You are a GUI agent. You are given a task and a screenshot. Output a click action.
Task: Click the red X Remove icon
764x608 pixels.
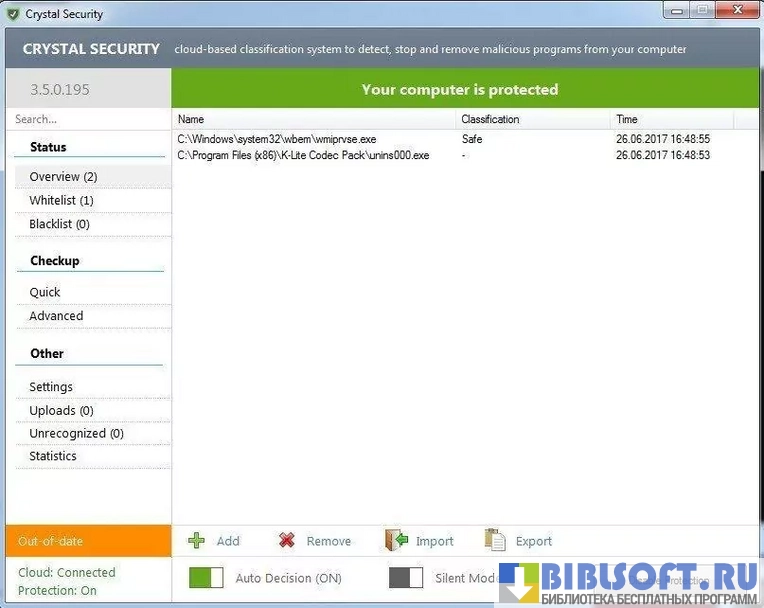287,540
